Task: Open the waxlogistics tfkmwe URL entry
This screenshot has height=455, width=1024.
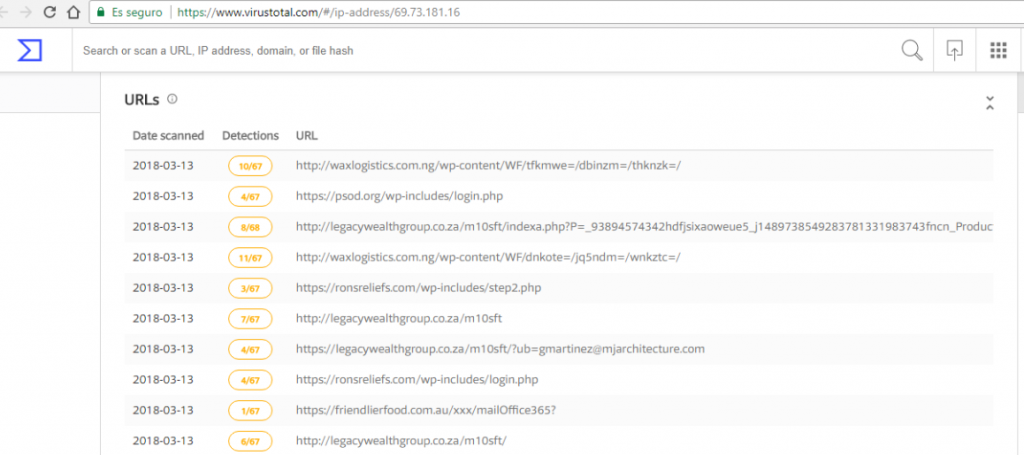Action: [x=488, y=166]
